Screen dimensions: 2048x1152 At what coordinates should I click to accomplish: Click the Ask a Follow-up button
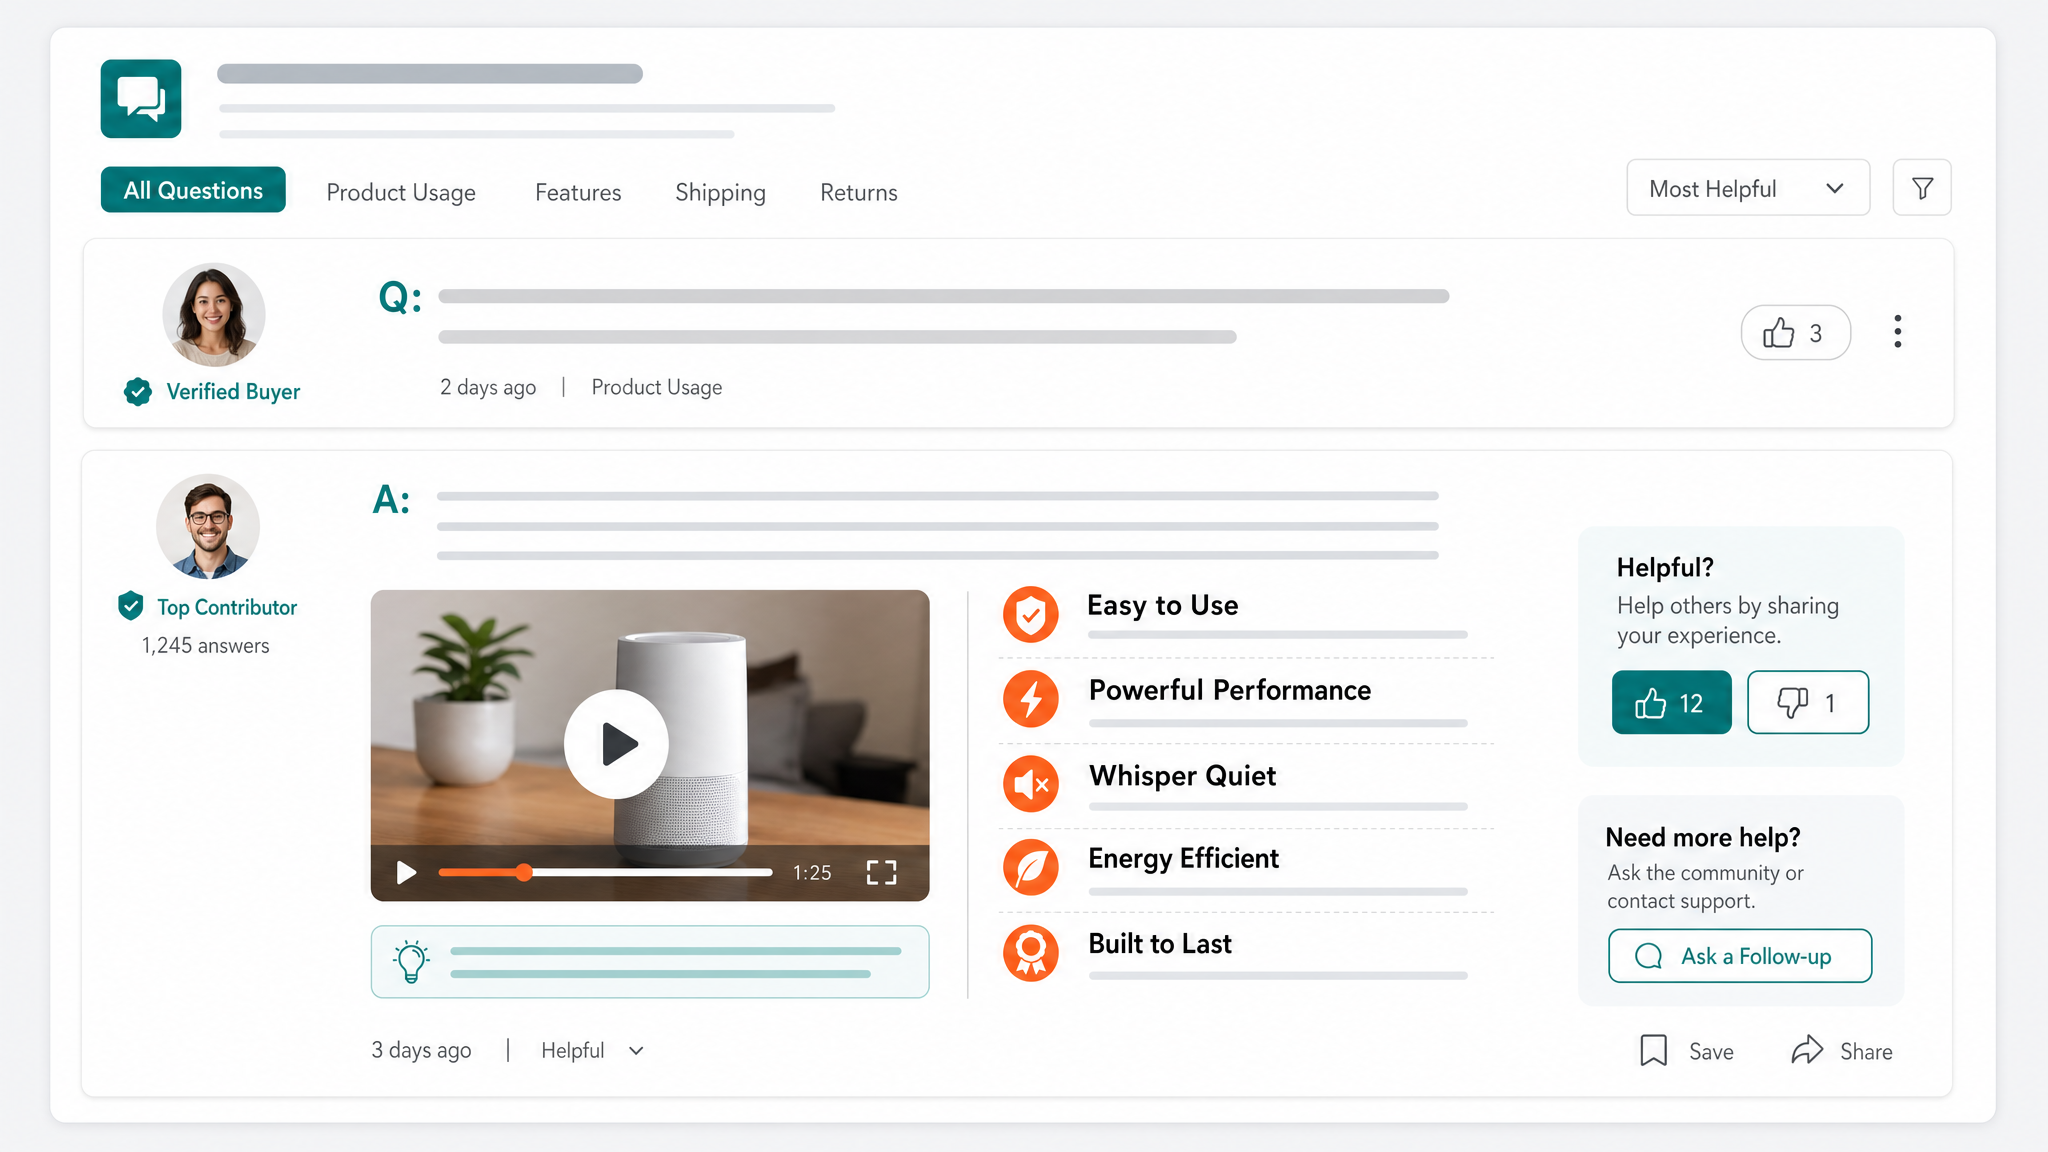[x=1740, y=956]
